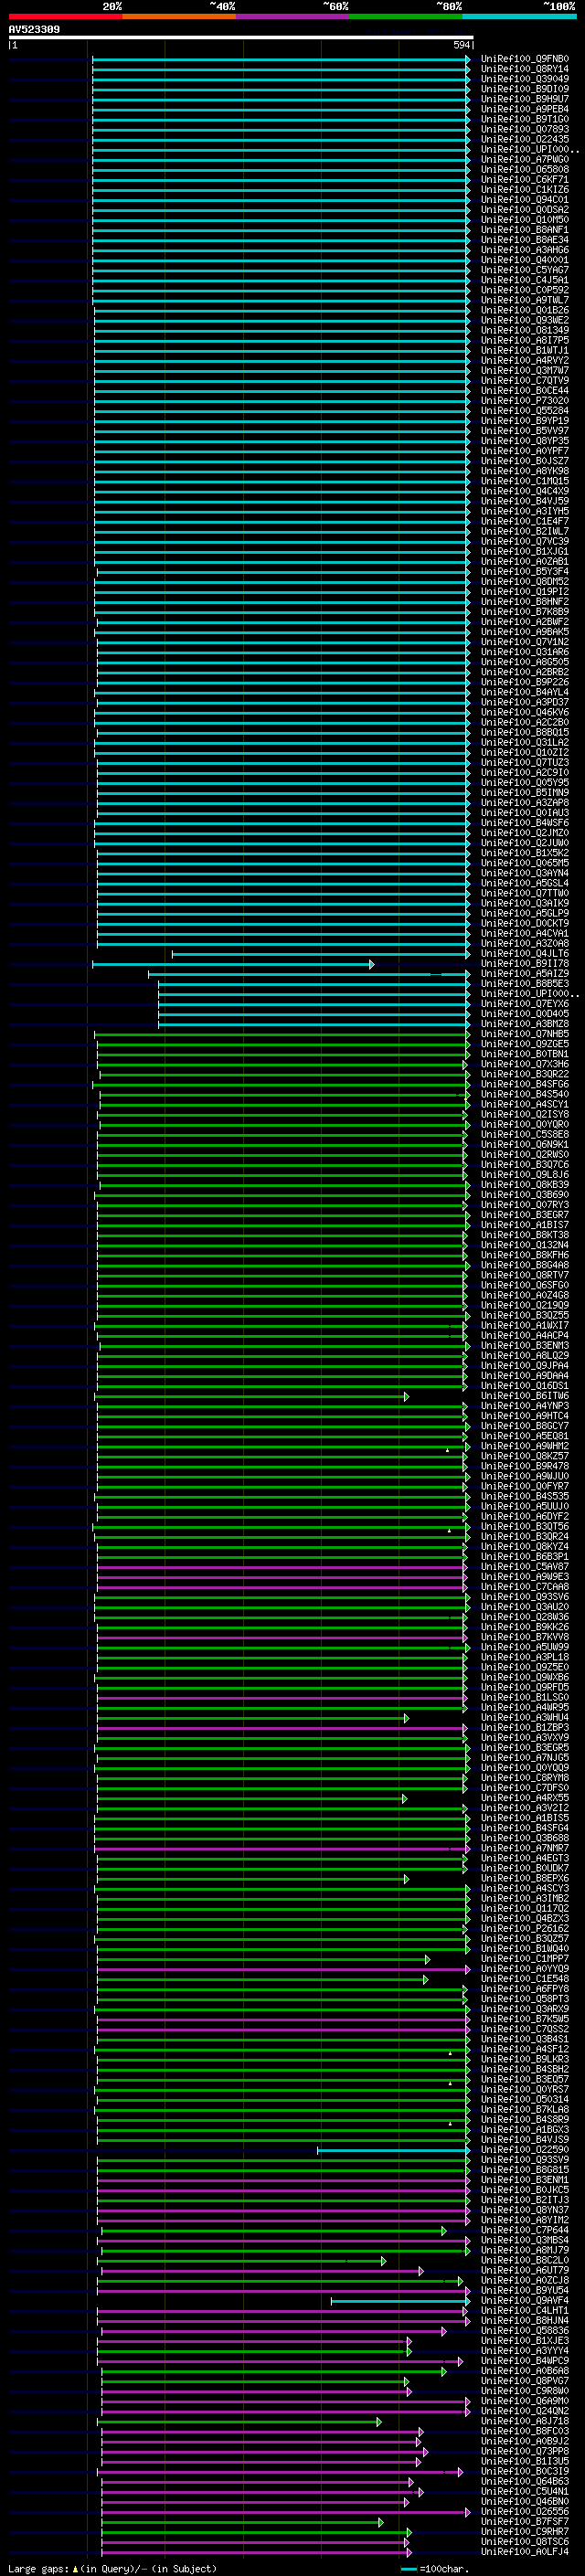
Task: Select label UniRef100_A6UT79
Action: click(525, 2270)
